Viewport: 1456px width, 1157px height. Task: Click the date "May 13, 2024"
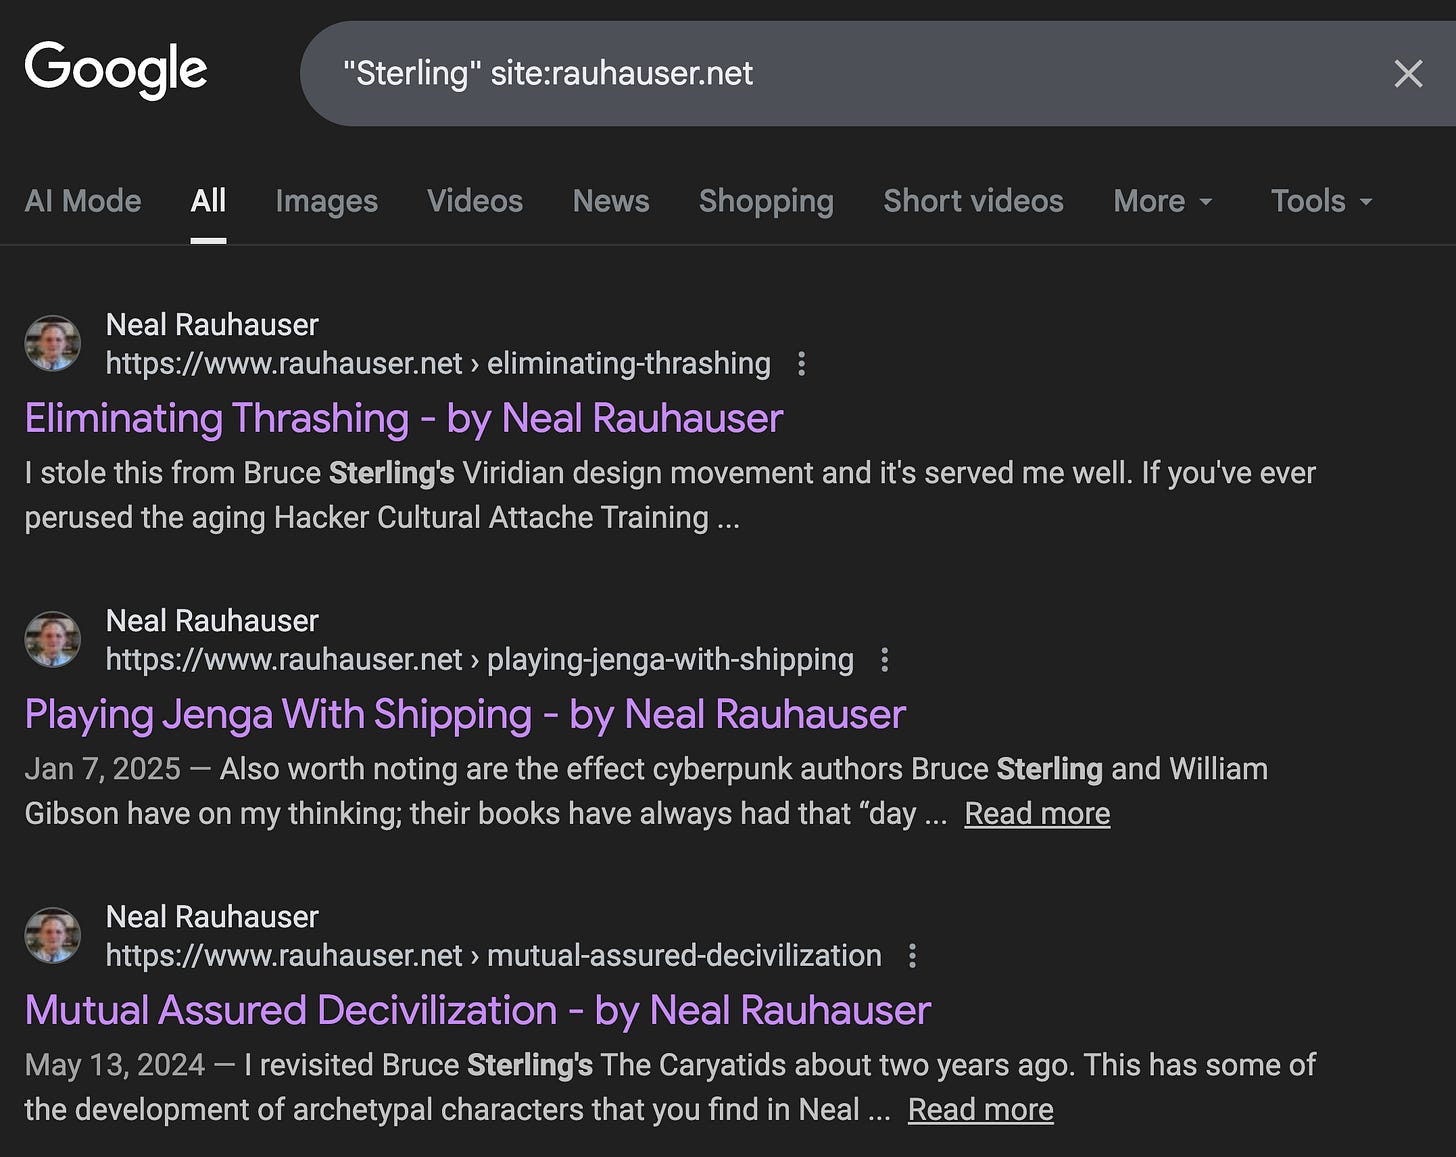pos(114,1065)
